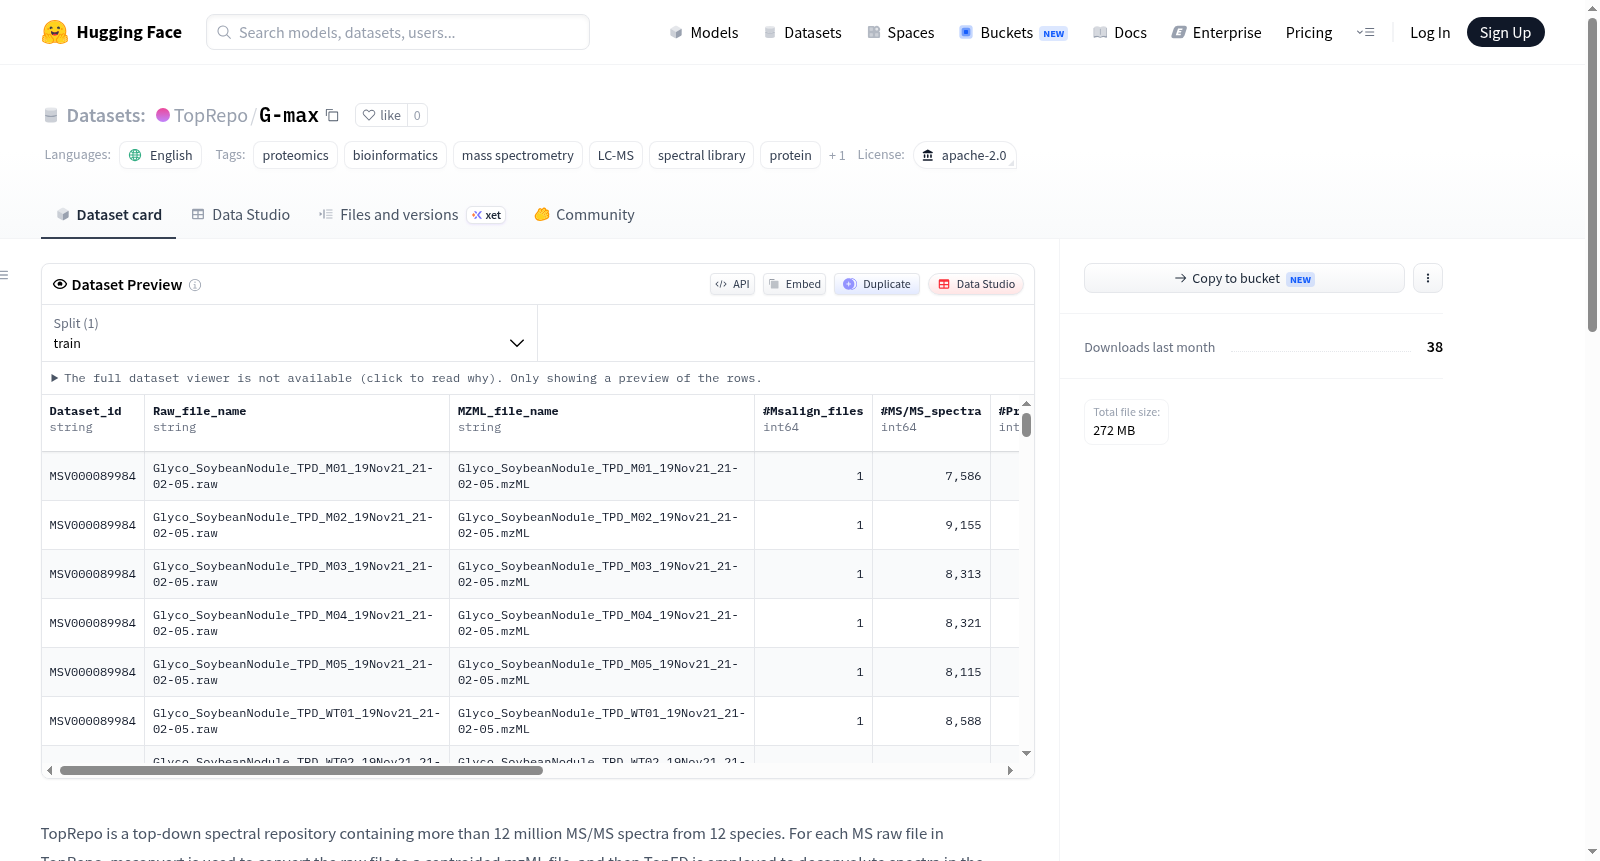Viewport: 1600px width, 861px height.
Task: Open the train split dropdown
Action: coord(289,333)
